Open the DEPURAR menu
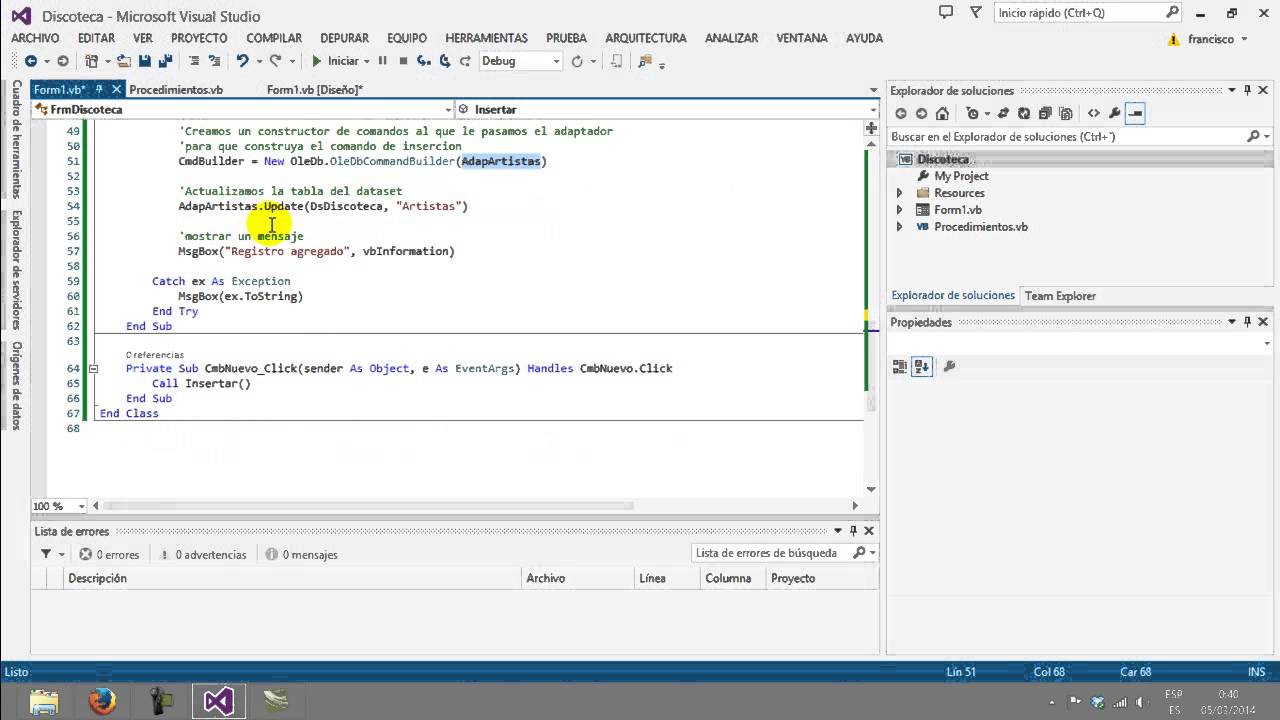The image size is (1280, 720). 344,38
